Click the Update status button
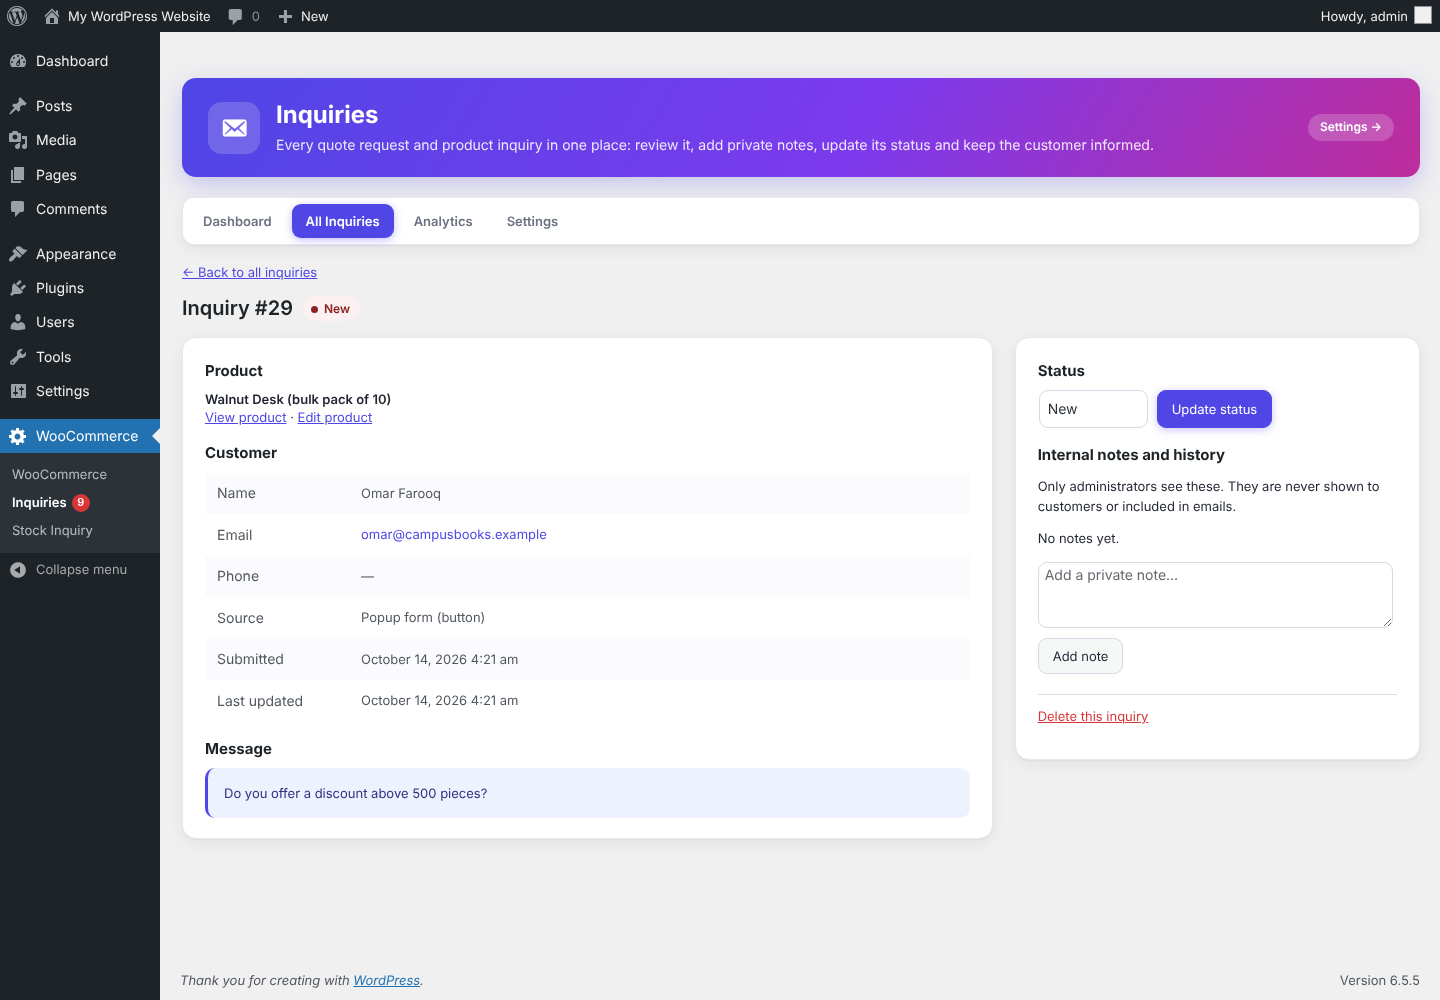Image resolution: width=1440 pixels, height=1000 pixels. tap(1214, 409)
